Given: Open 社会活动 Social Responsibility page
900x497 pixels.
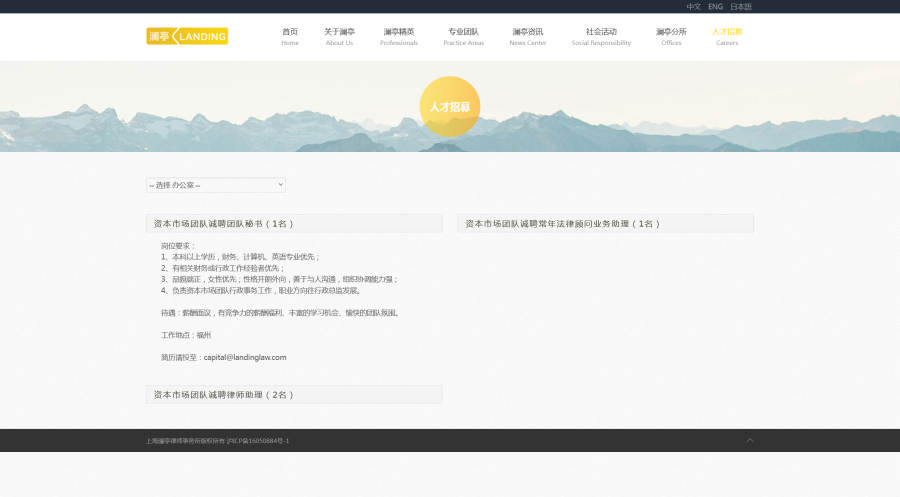Looking at the screenshot, I should 601,36.
